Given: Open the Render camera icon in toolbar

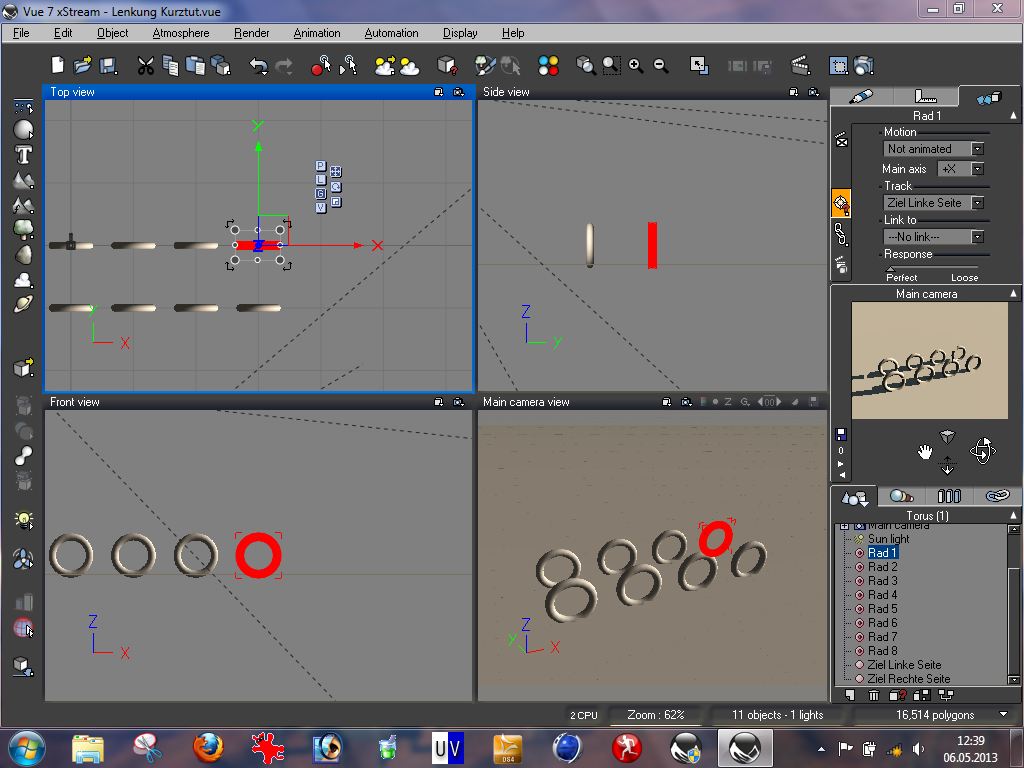Looking at the screenshot, I should point(864,66).
